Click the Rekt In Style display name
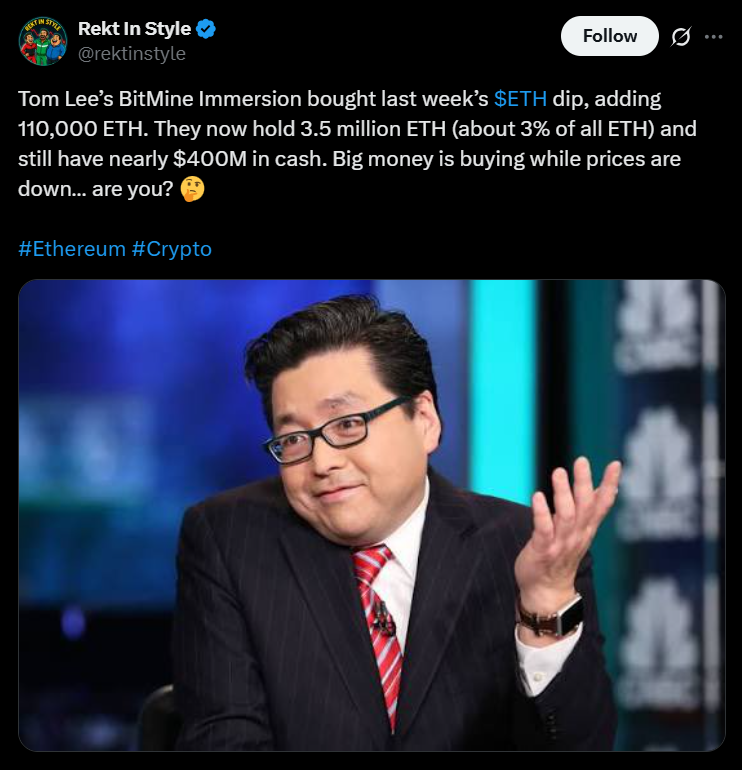This screenshot has width=742, height=770. pos(134,29)
